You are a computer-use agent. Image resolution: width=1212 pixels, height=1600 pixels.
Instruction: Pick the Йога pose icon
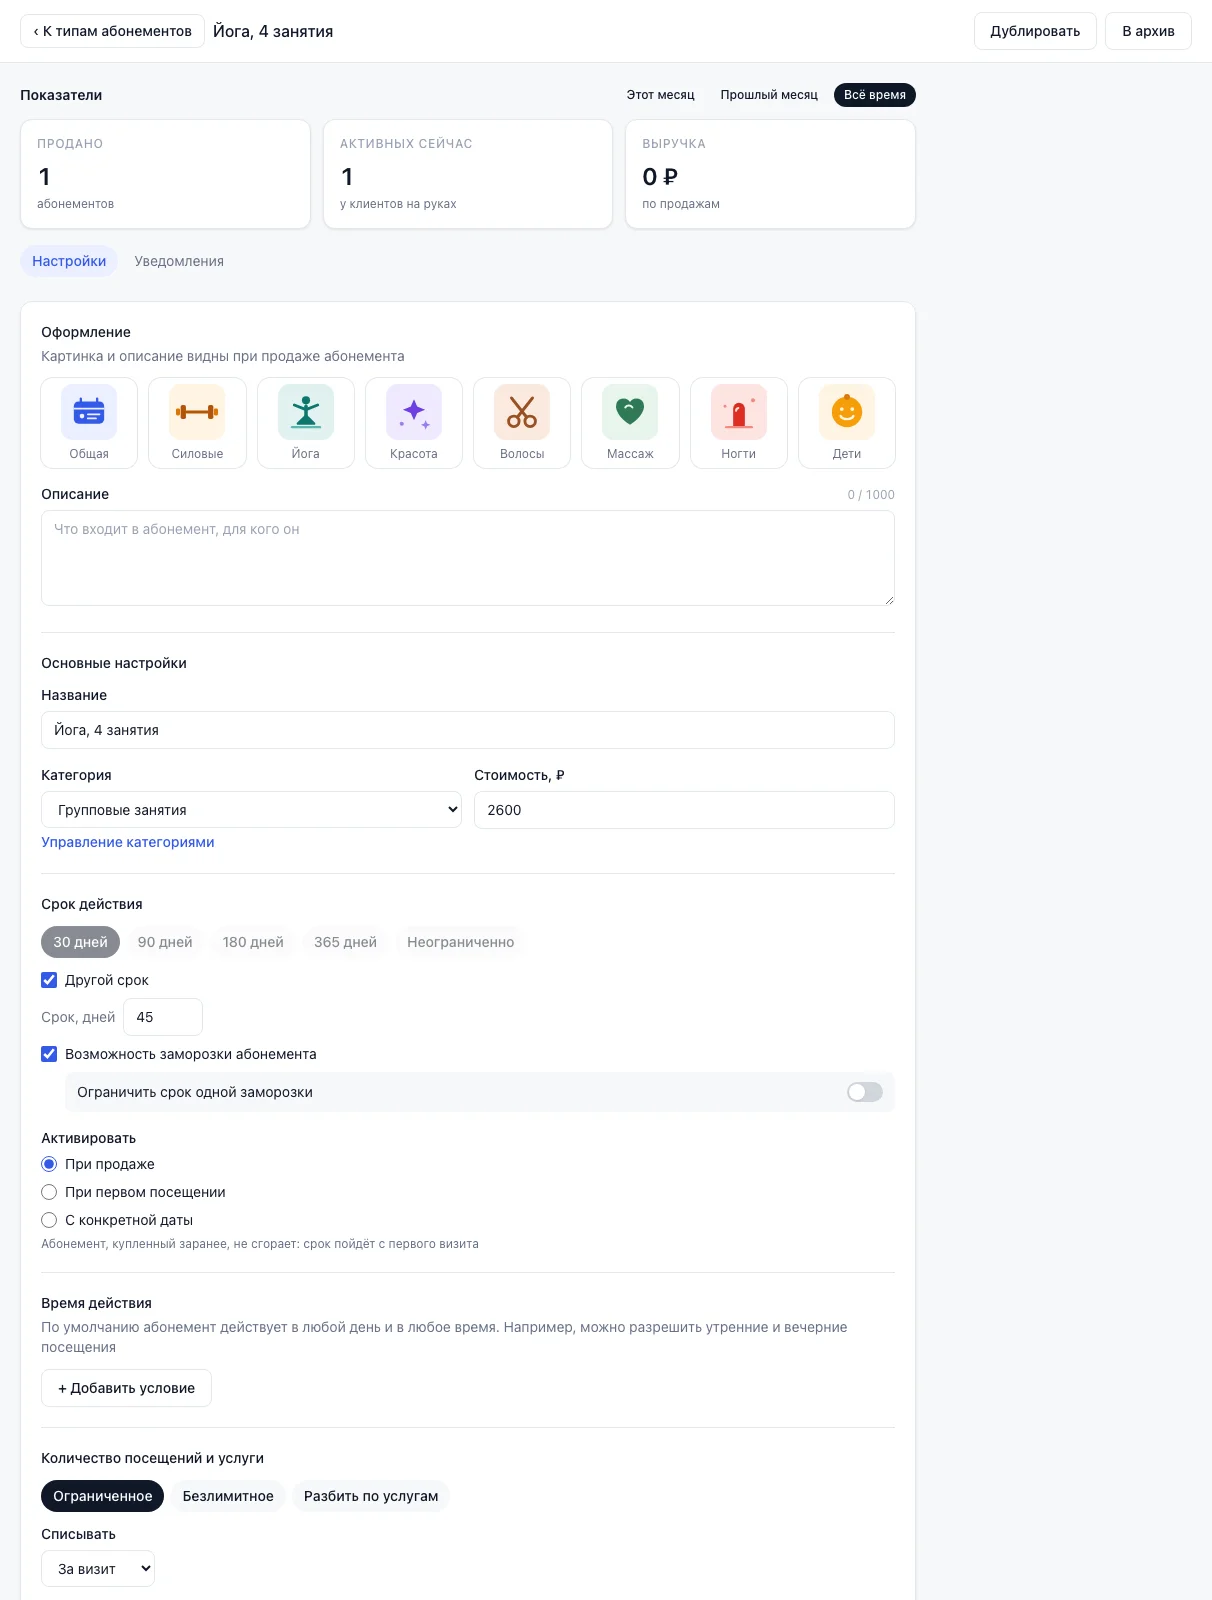[x=306, y=423]
